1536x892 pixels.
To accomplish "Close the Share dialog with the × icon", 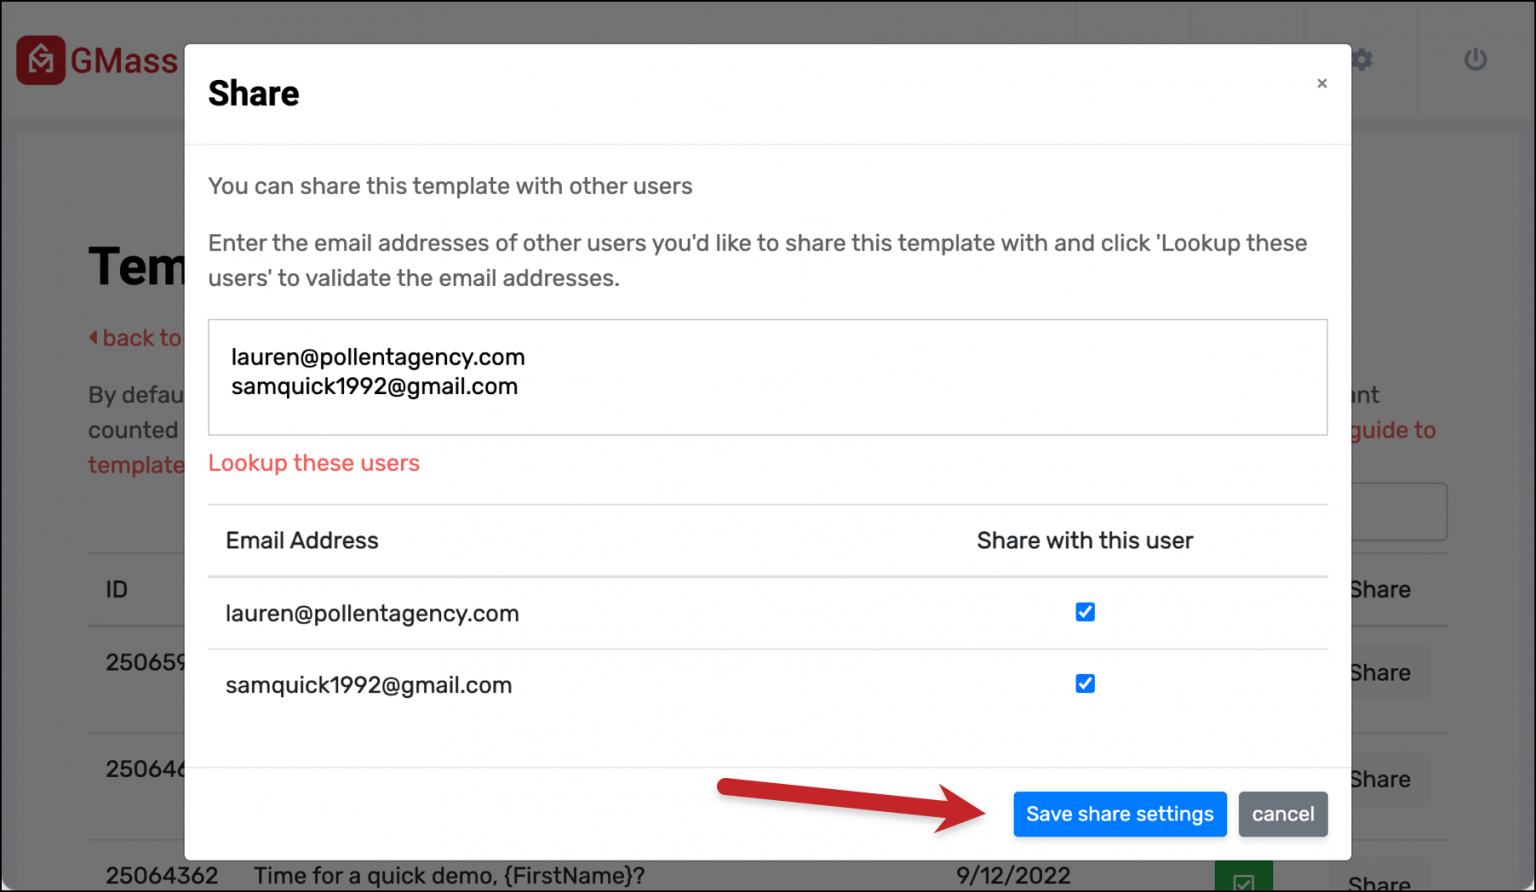I will [1322, 83].
